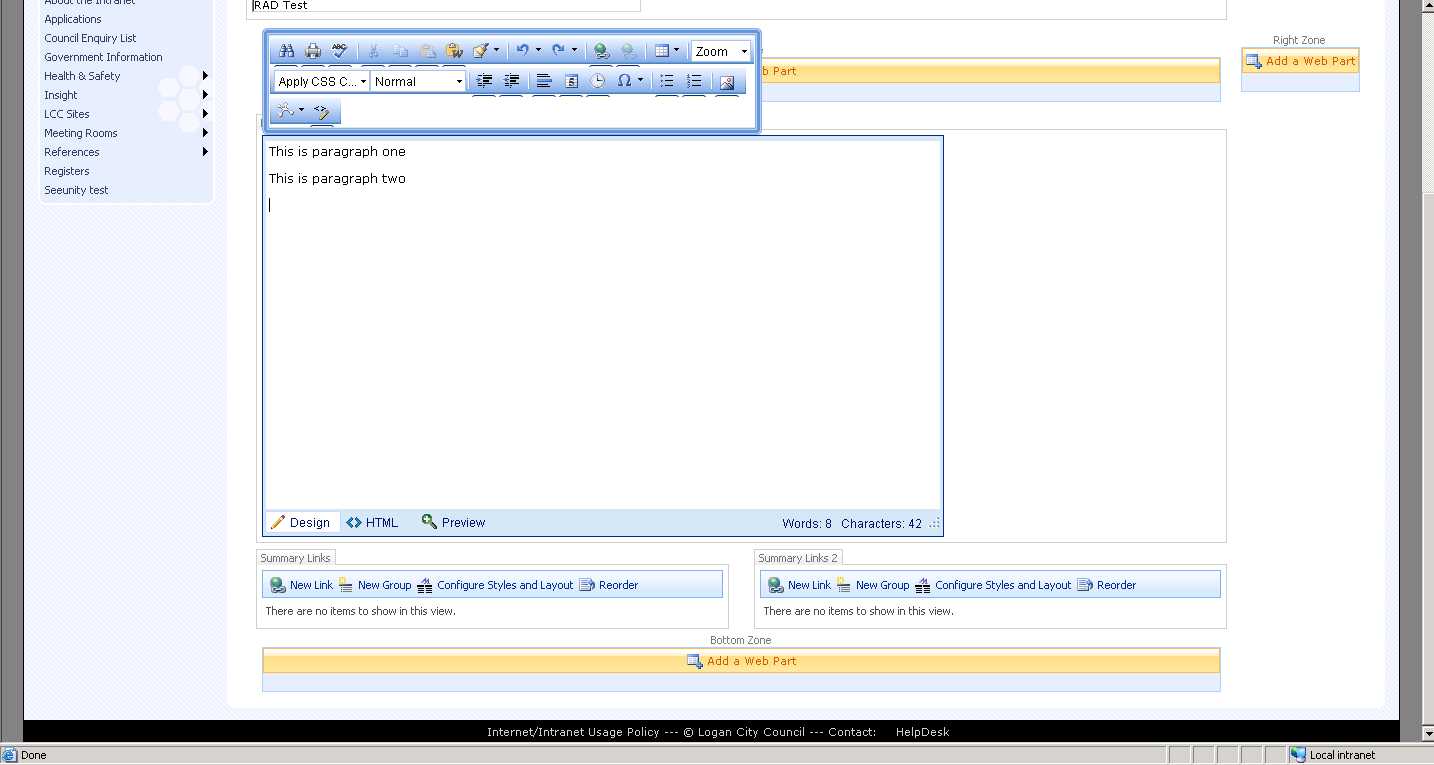
Task: Click the Format Stripper brush icon
Action: 481,51
